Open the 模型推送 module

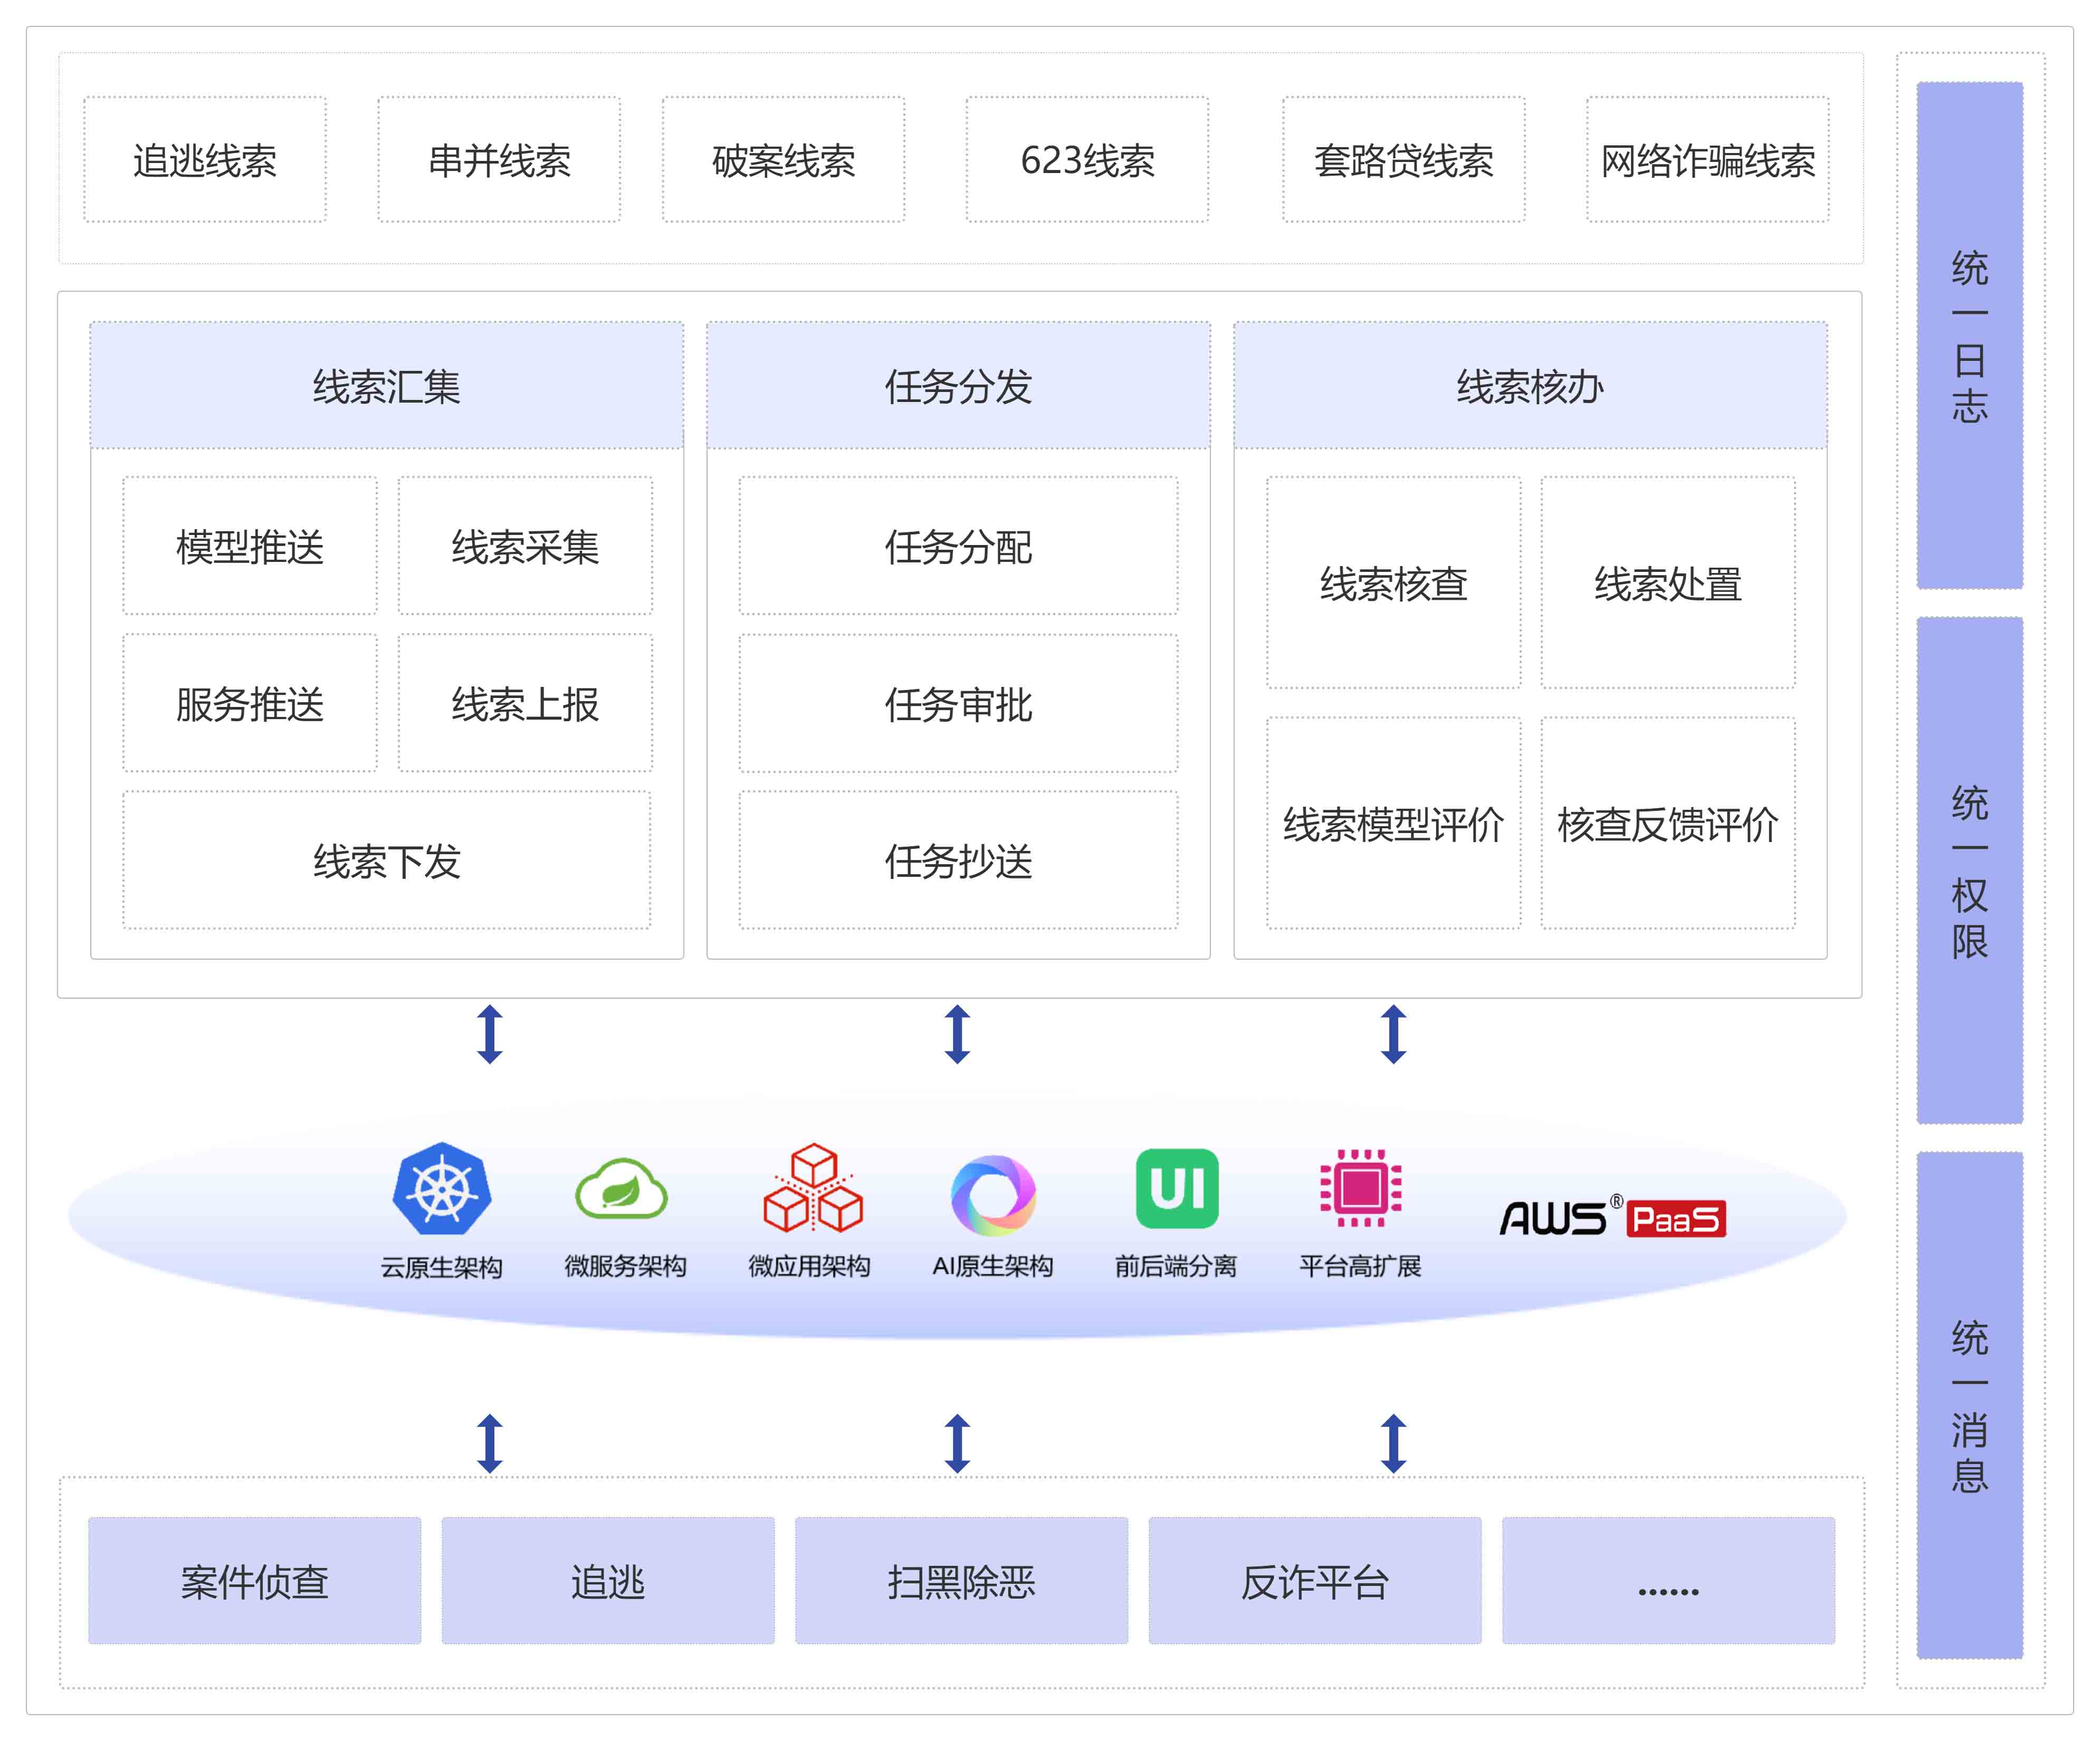(x=250, y=546)
